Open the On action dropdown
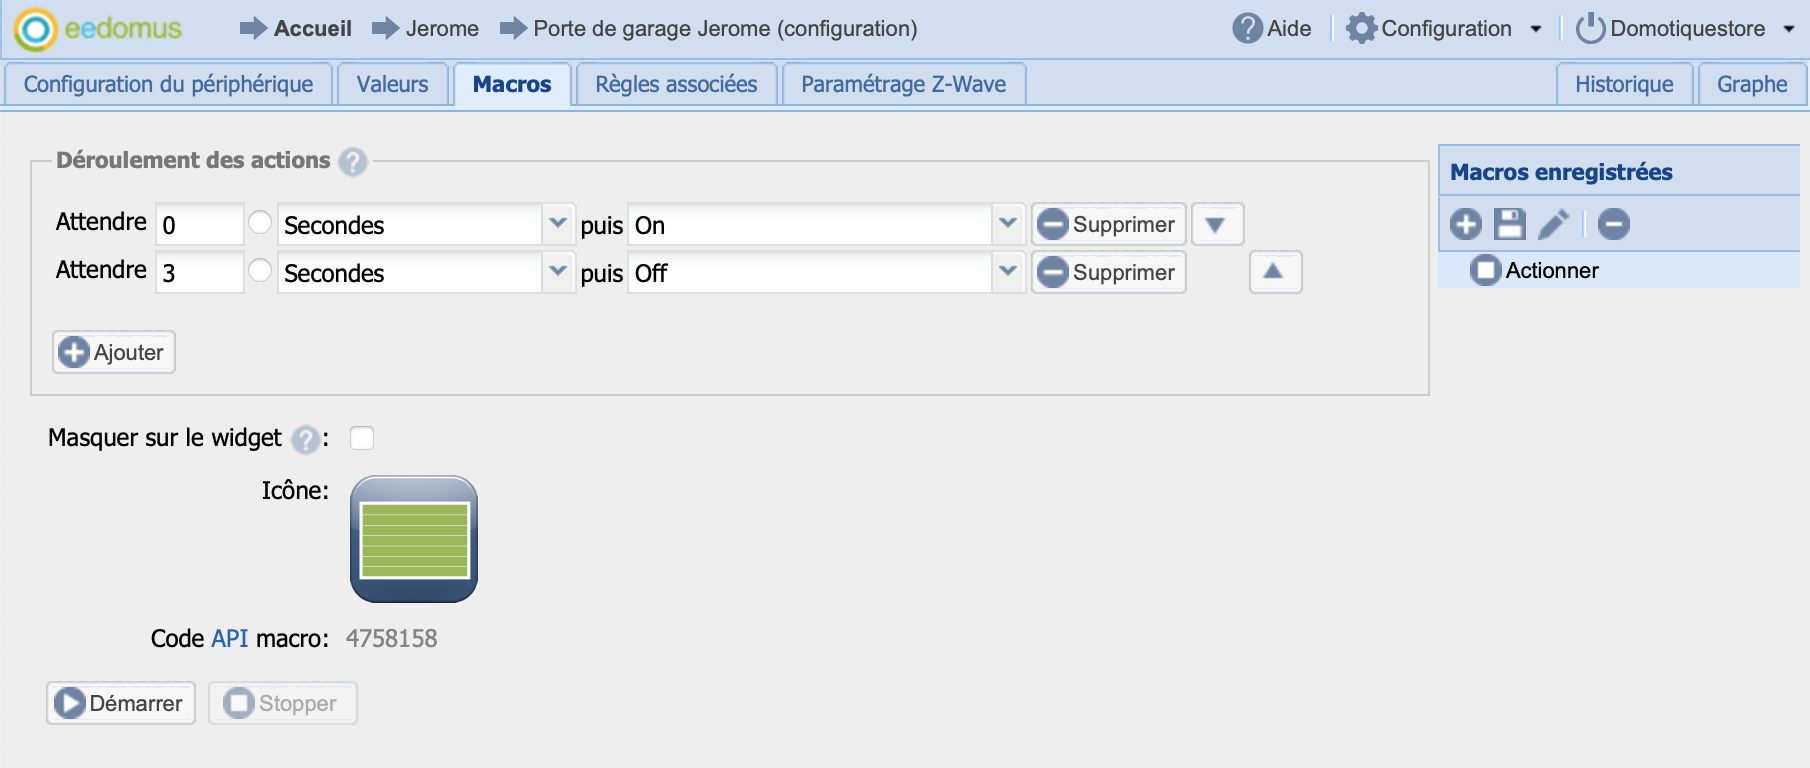The image size is (1810, 768). click(1007, 224)
